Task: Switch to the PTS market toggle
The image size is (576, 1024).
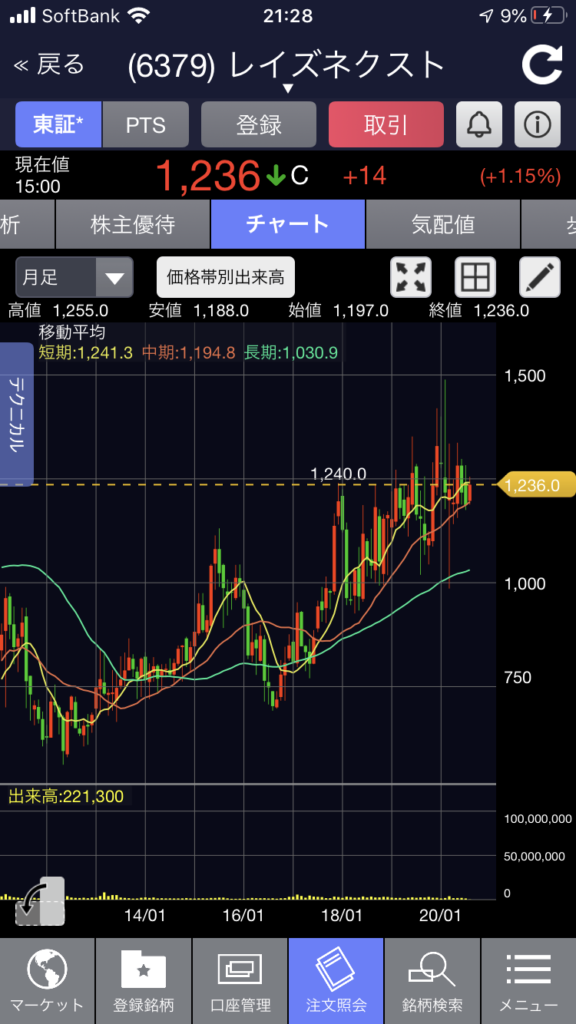Action: (x=146, y=124)
